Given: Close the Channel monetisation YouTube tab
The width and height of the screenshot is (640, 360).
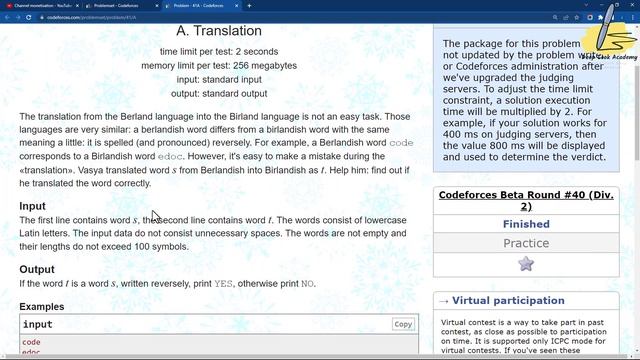Looking at the screenshot, I should [x=78, y=6].
